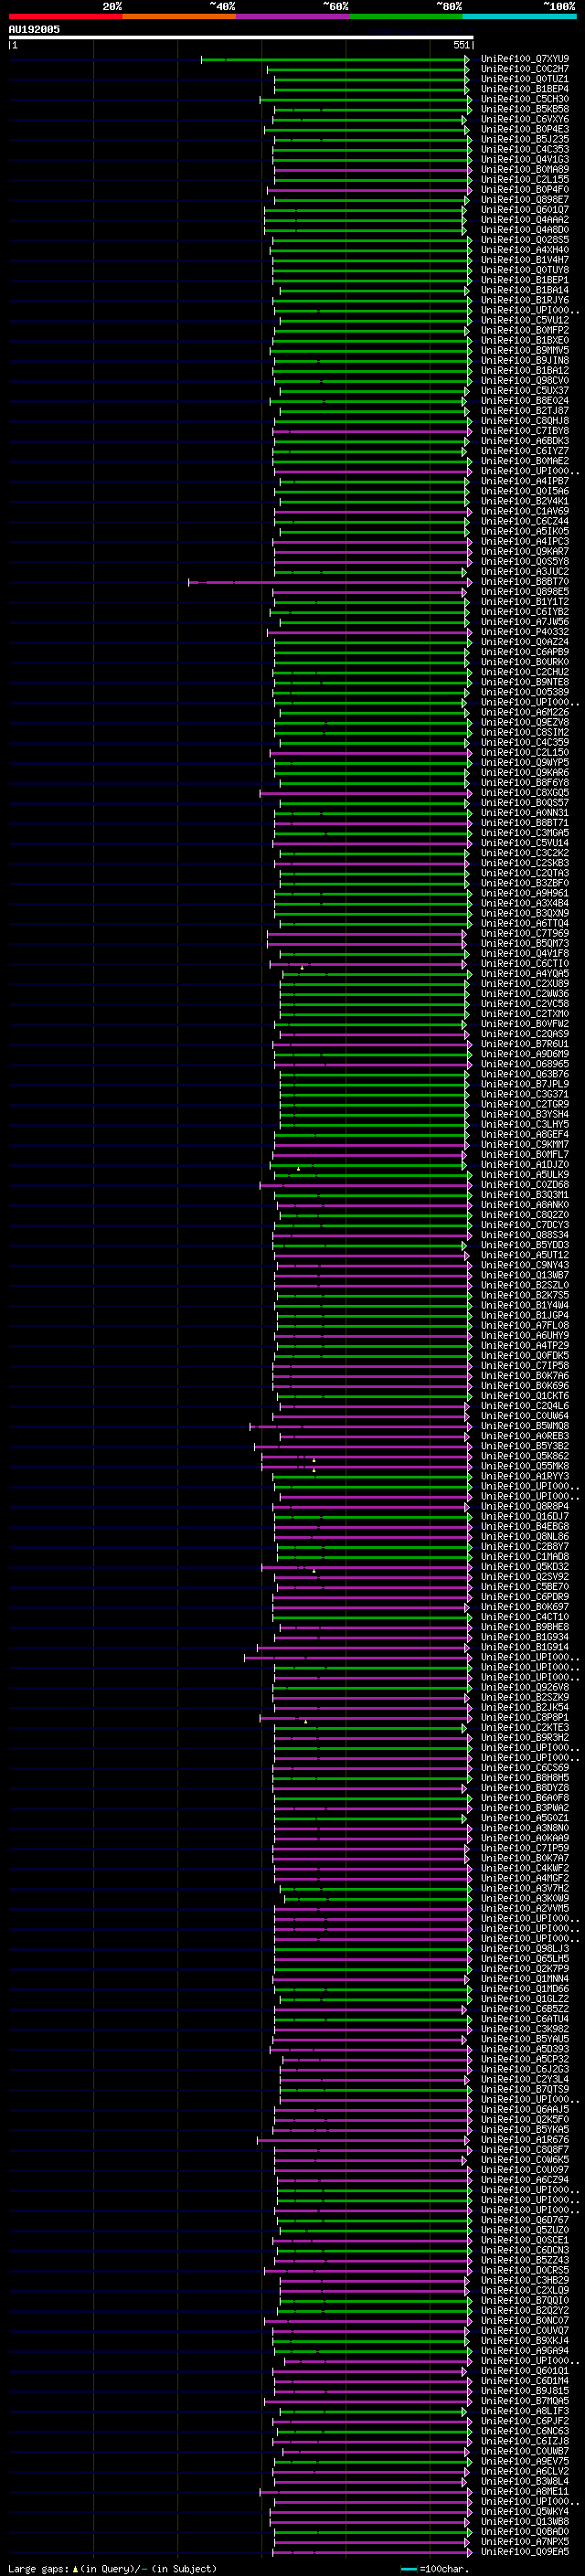
Task: Click the cyan =100char. scale swatch
Action: 408,2569
